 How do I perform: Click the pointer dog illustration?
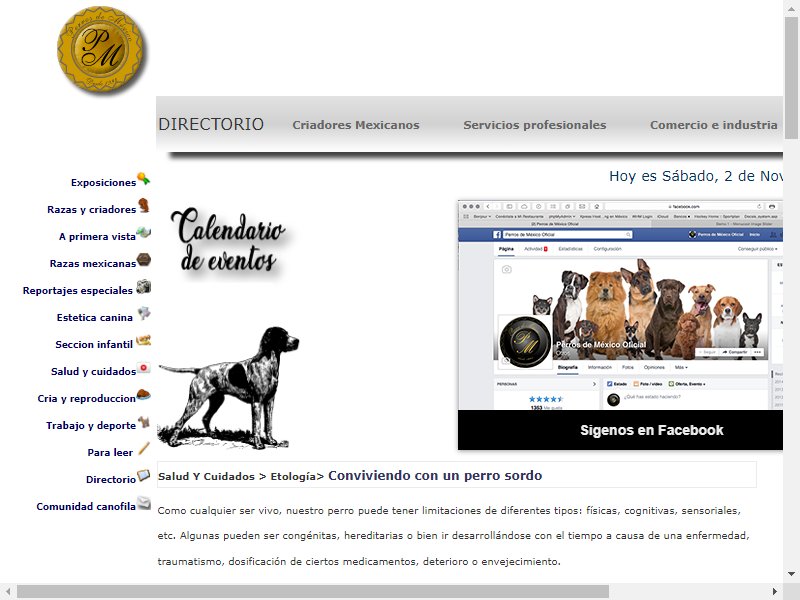pos(229,388)
